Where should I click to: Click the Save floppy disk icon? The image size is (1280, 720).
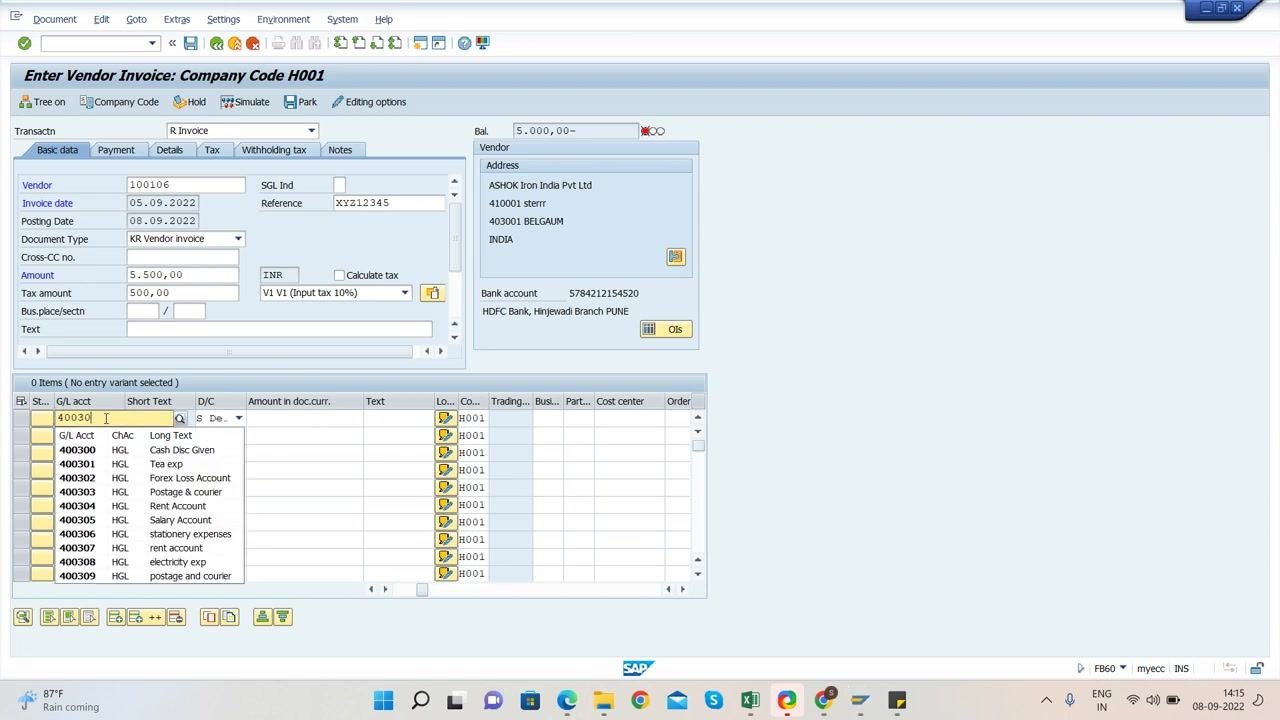point(190,43)
